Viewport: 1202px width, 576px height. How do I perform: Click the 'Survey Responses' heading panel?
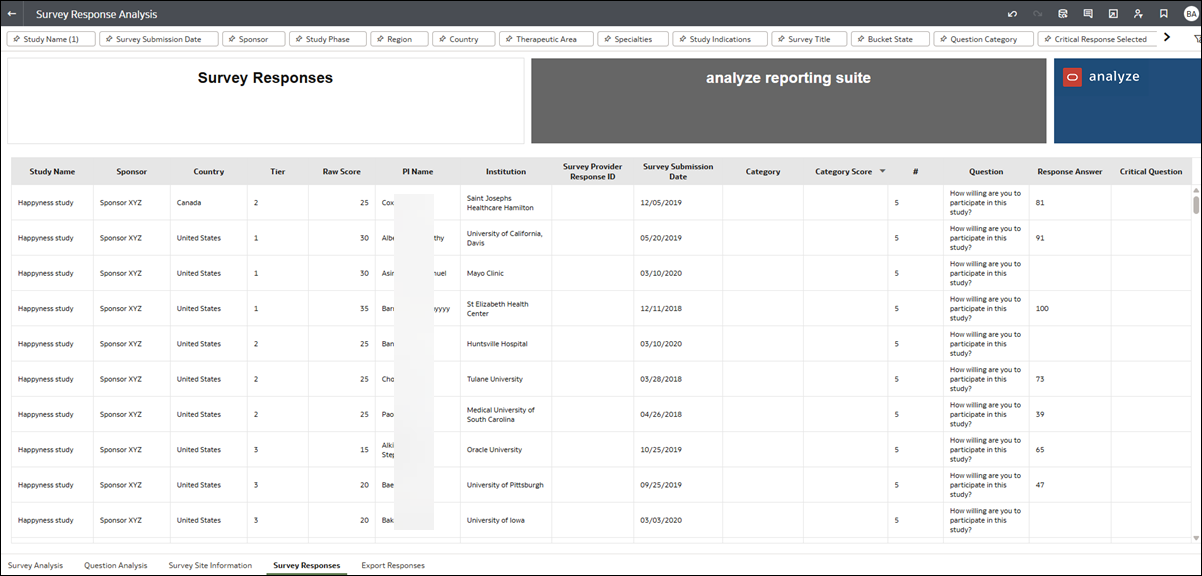point(266,100)
